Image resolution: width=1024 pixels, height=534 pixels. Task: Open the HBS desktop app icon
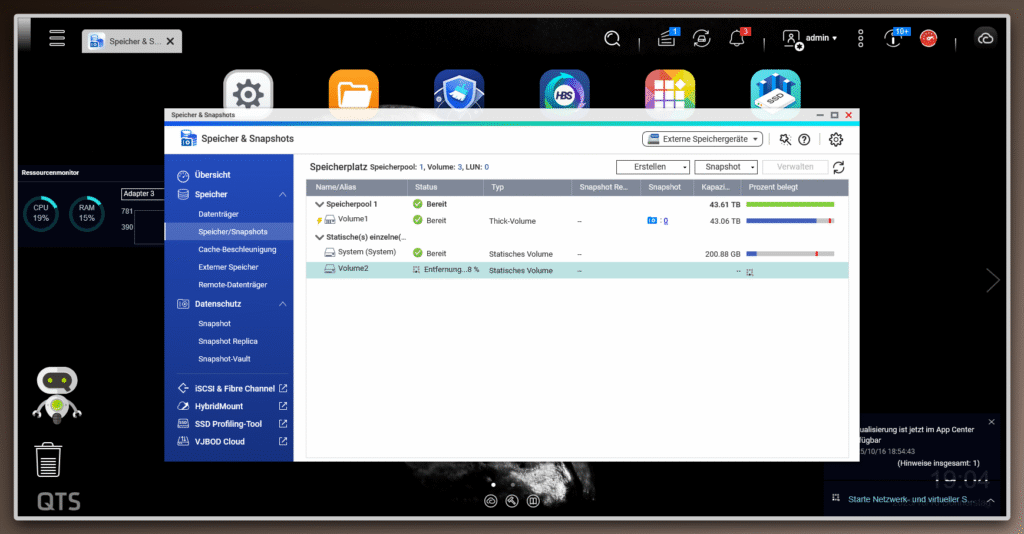tap(564, 94)
